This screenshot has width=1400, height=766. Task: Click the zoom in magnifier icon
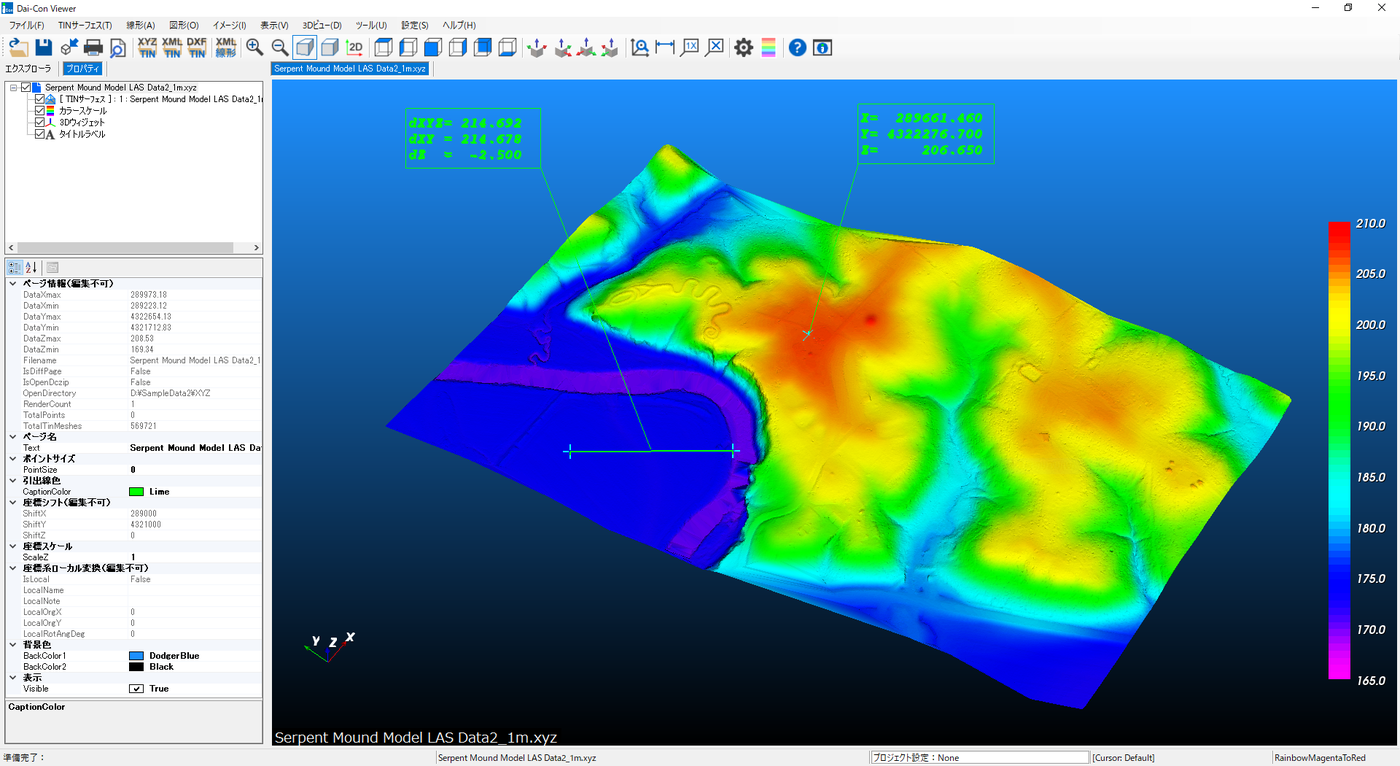[x=255, y=47]
